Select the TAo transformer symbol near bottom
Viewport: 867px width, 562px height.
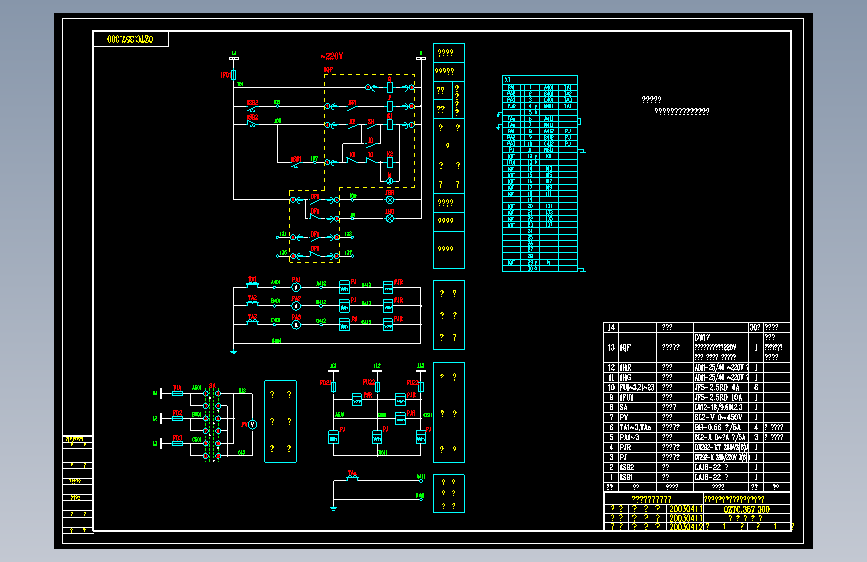click(352, 478)
